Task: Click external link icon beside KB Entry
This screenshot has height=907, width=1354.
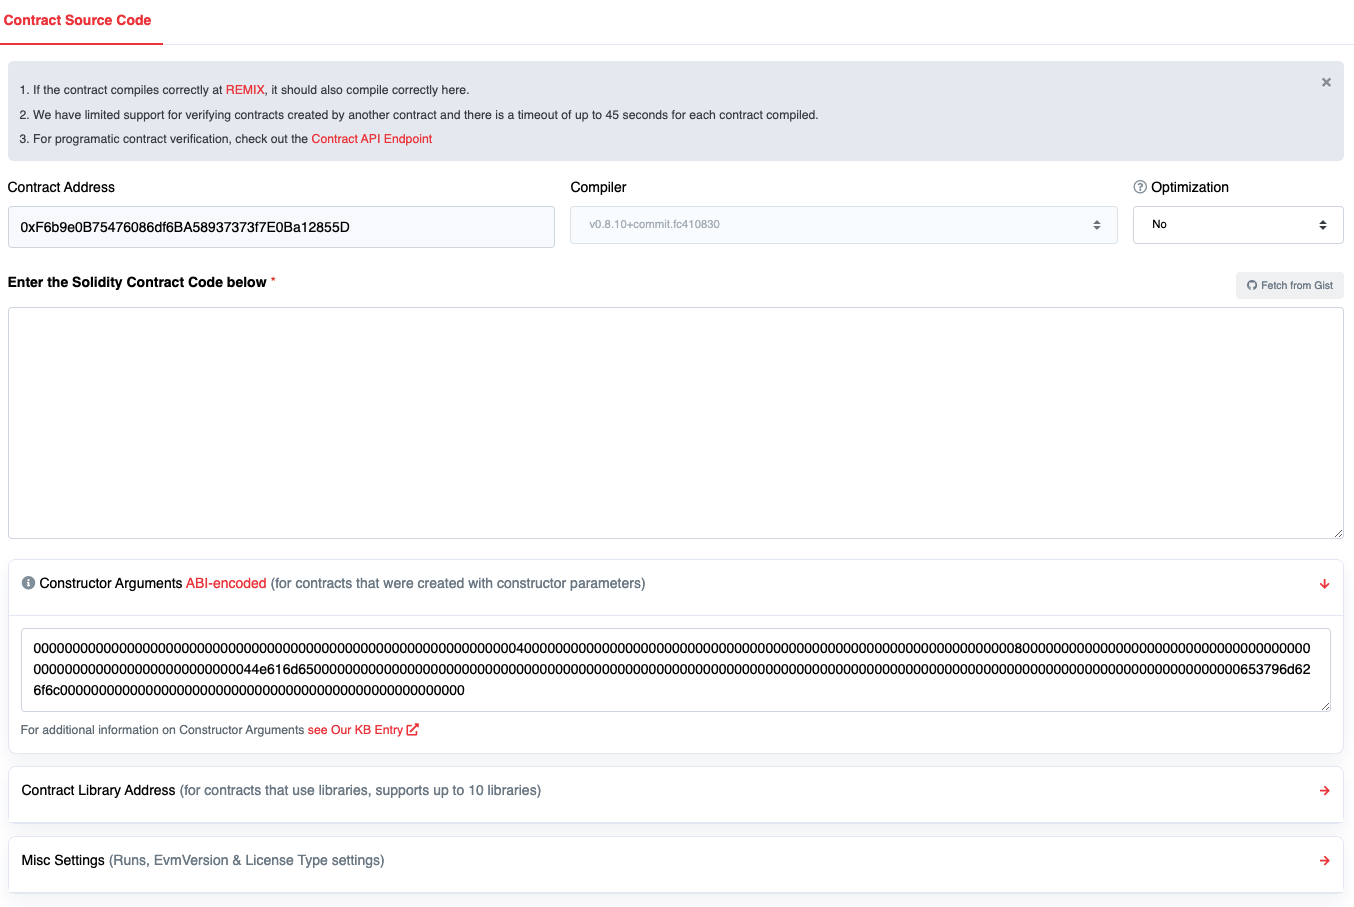Action: pyautogui.click(x=412, y=730)
